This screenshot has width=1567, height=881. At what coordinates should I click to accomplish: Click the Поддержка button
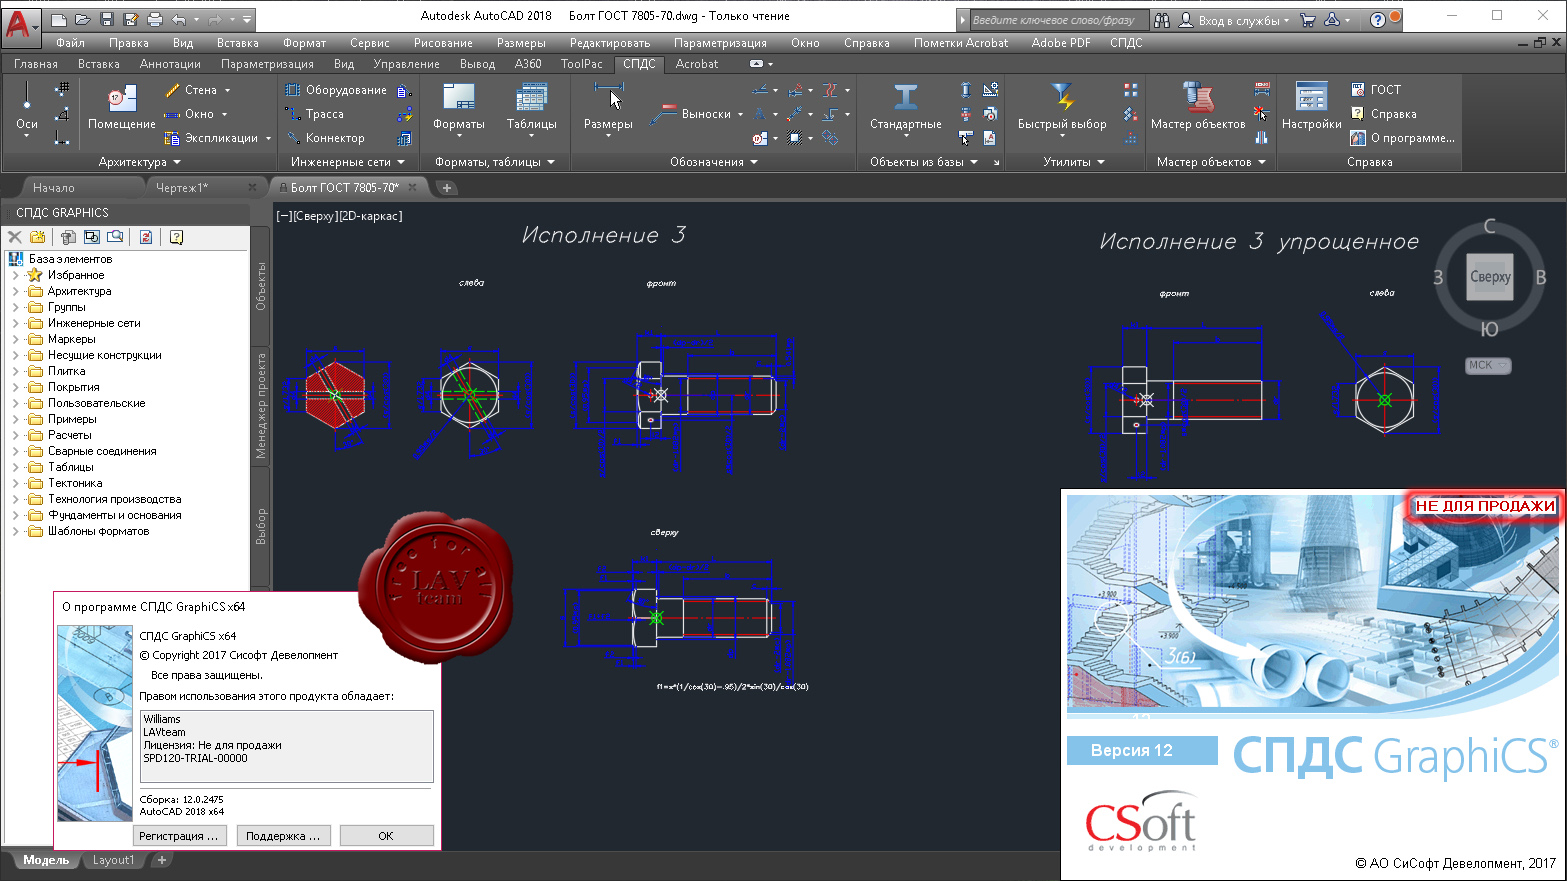click(283, 836)
